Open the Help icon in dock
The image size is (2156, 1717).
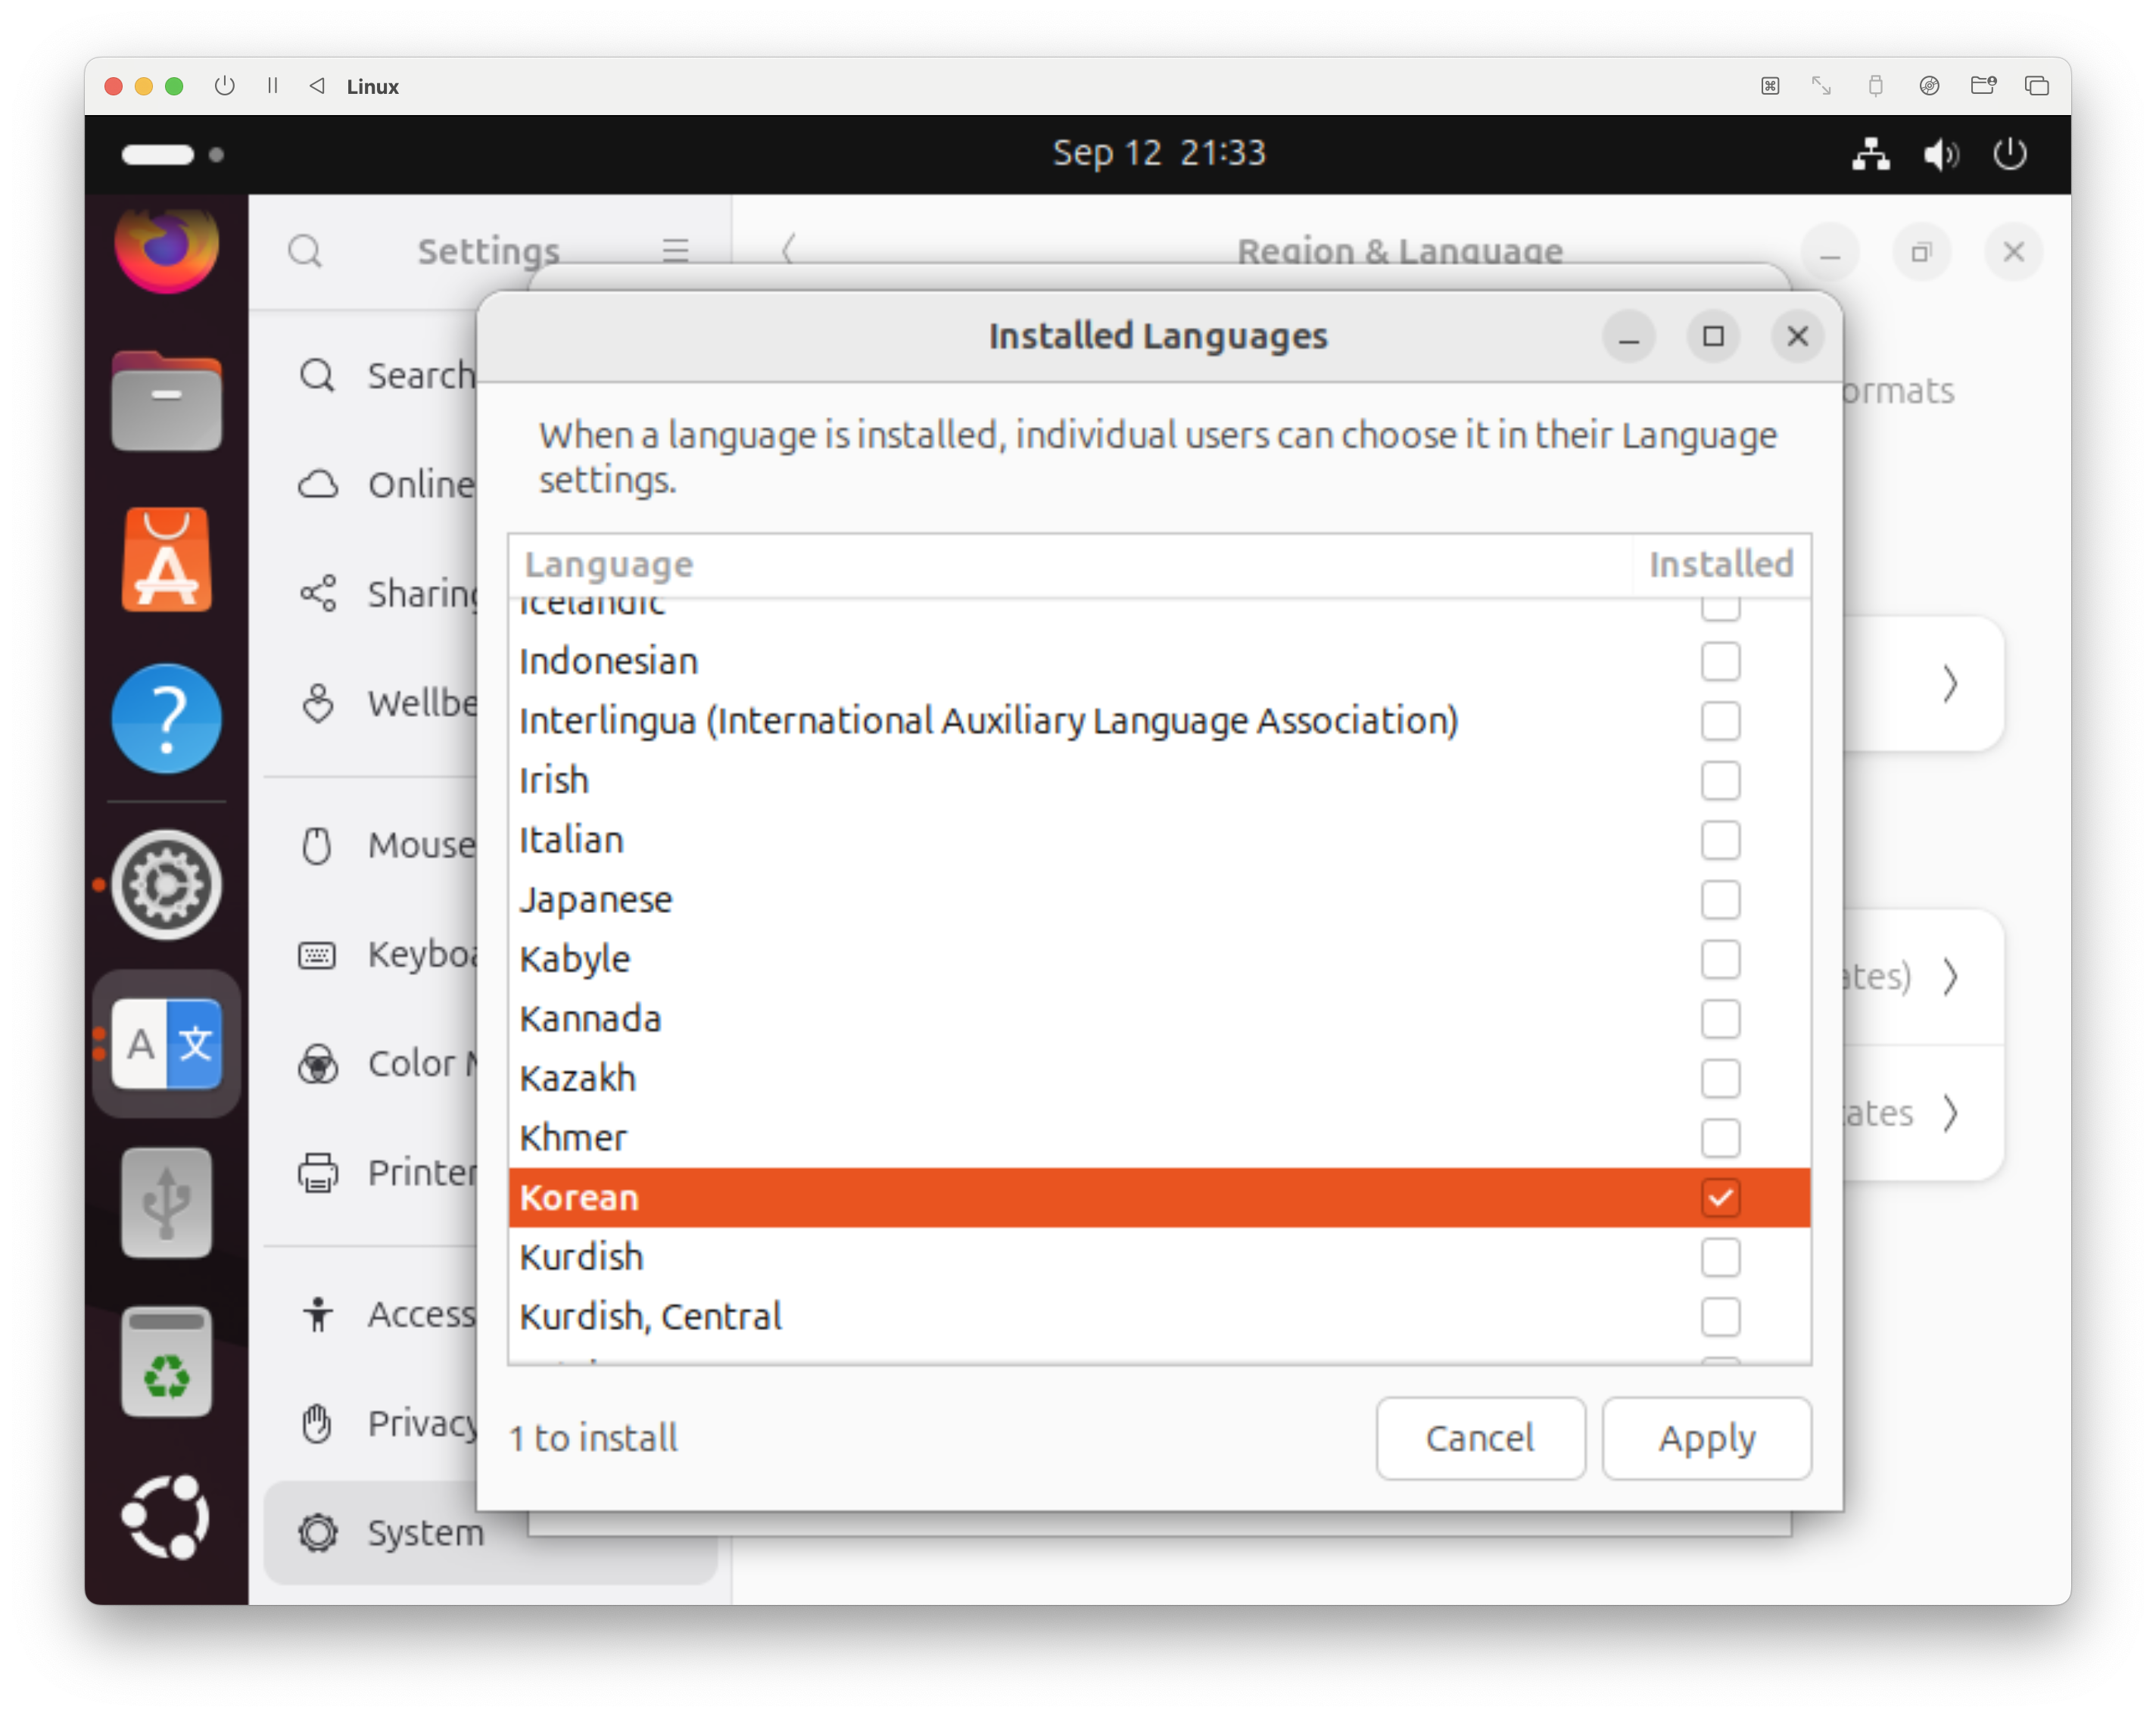(x=166, y=718)
